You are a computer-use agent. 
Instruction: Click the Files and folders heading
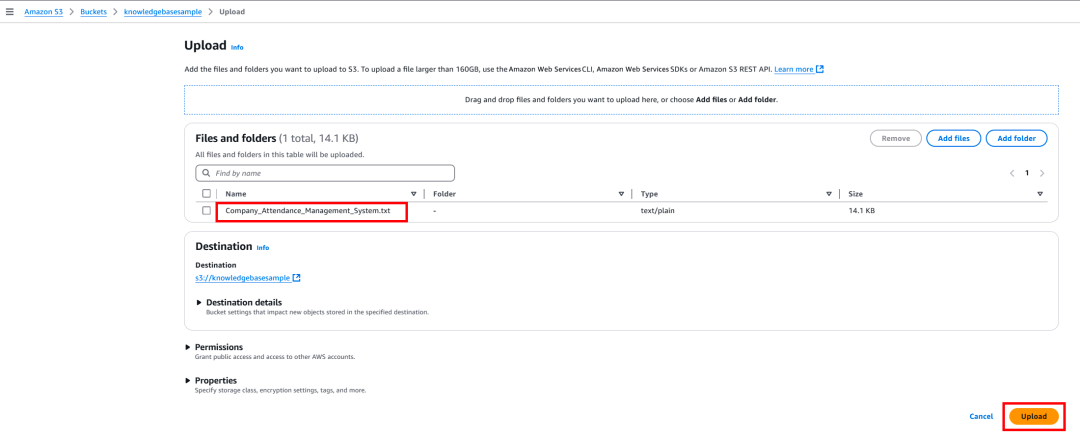pyautogui.click(x=236, y=139)
